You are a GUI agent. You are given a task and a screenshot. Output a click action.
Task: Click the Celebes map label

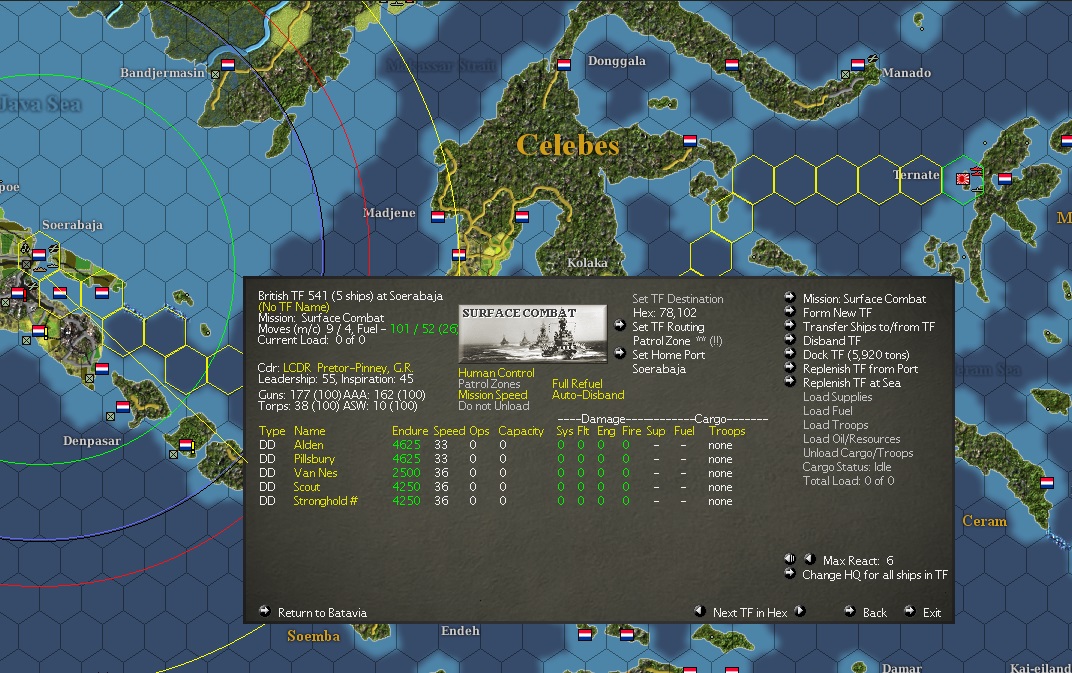tap(567, 145)
